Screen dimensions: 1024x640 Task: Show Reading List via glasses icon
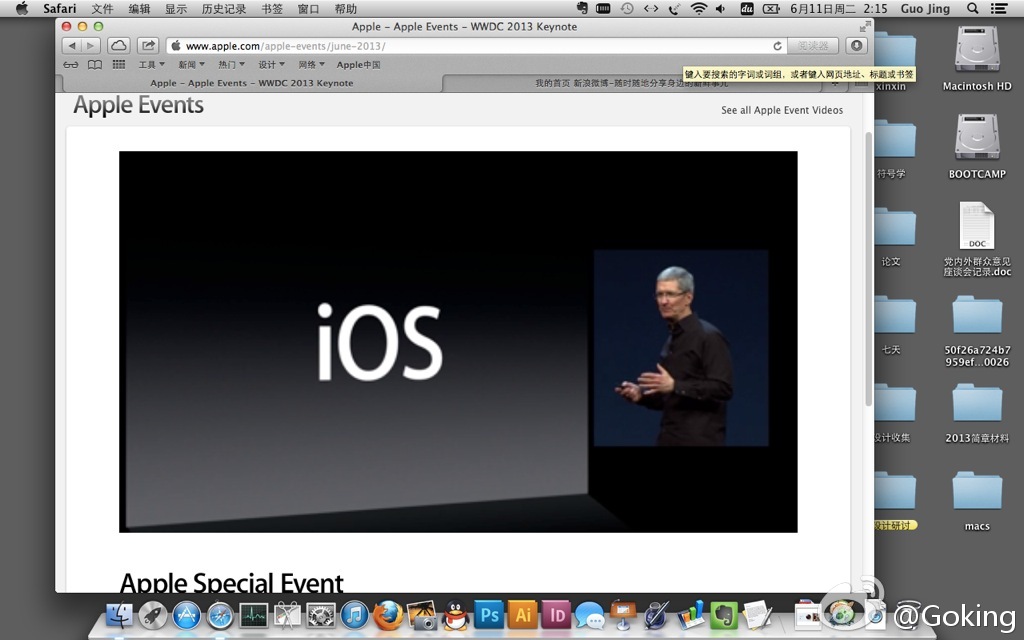coord(71,65)
